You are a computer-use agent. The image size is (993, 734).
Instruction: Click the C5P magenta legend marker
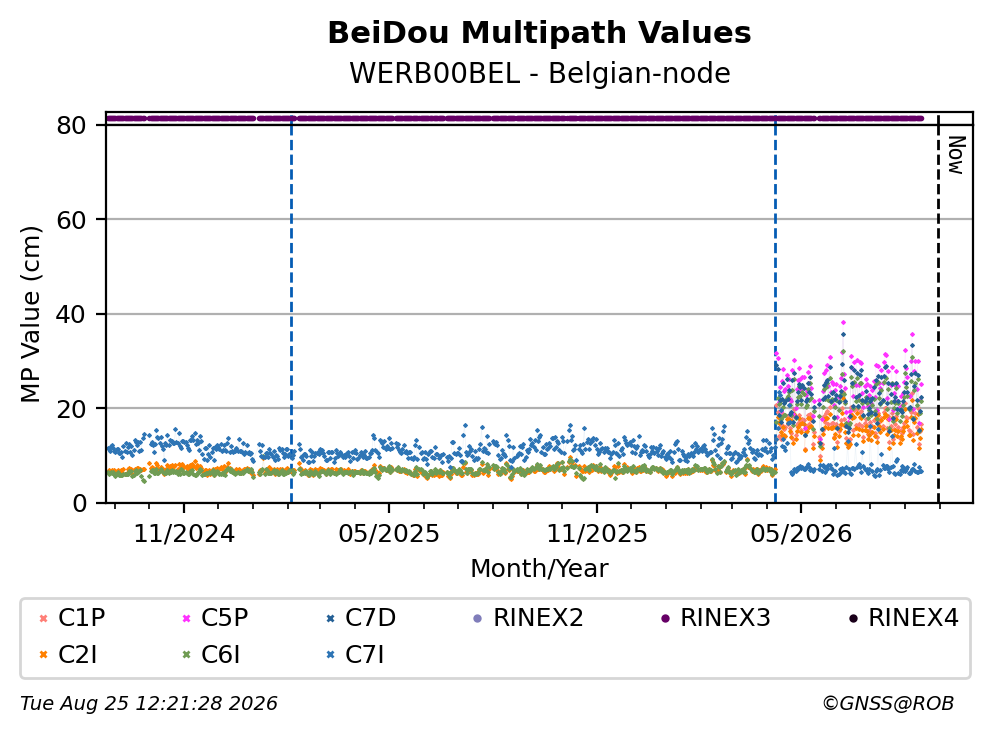point(186,618)
